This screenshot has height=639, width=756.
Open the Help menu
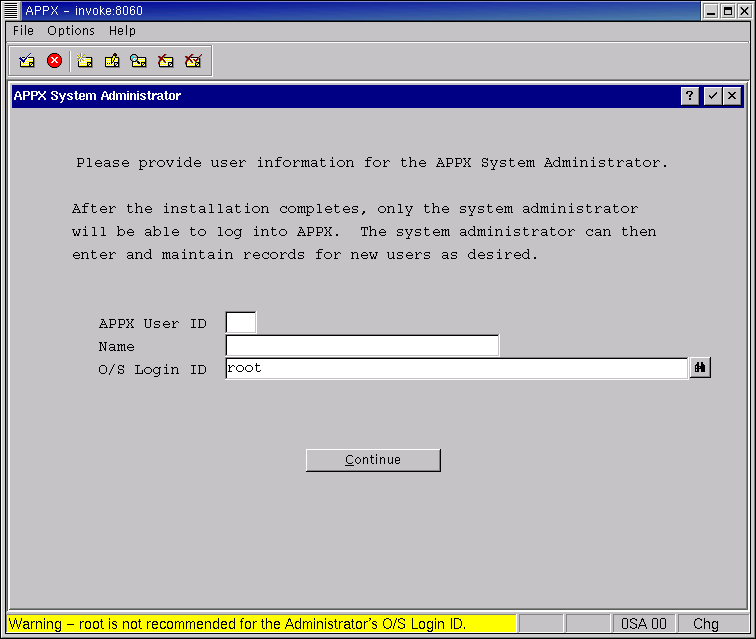pyautogui.click(x=122, y=31)
